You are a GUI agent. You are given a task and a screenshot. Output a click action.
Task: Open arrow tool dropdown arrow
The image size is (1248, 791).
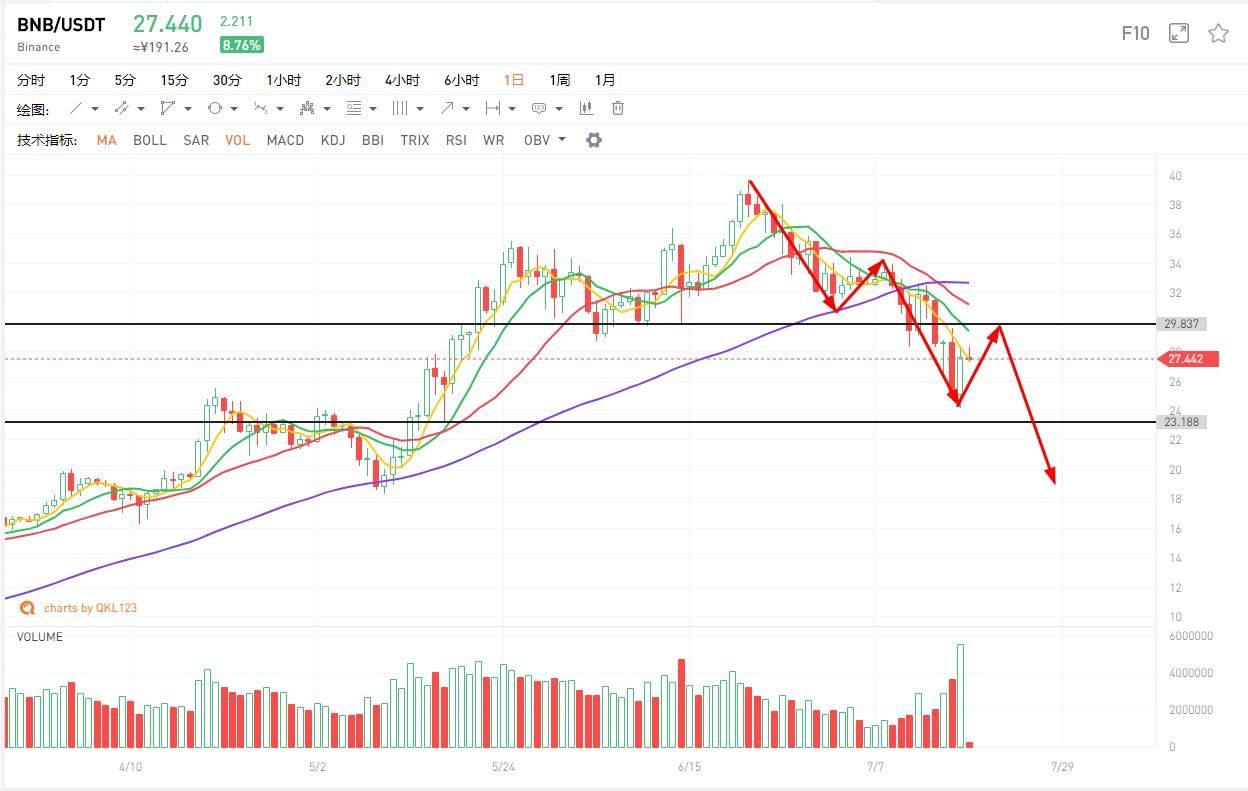466,109
